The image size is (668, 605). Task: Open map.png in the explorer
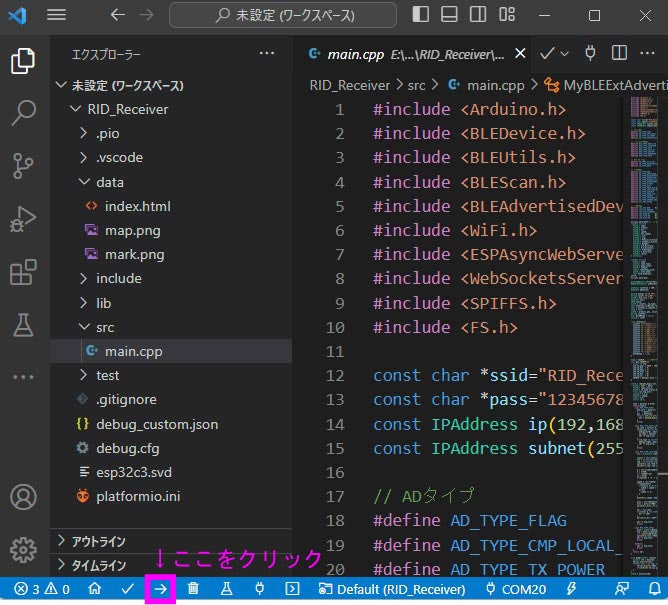[171, 231]
